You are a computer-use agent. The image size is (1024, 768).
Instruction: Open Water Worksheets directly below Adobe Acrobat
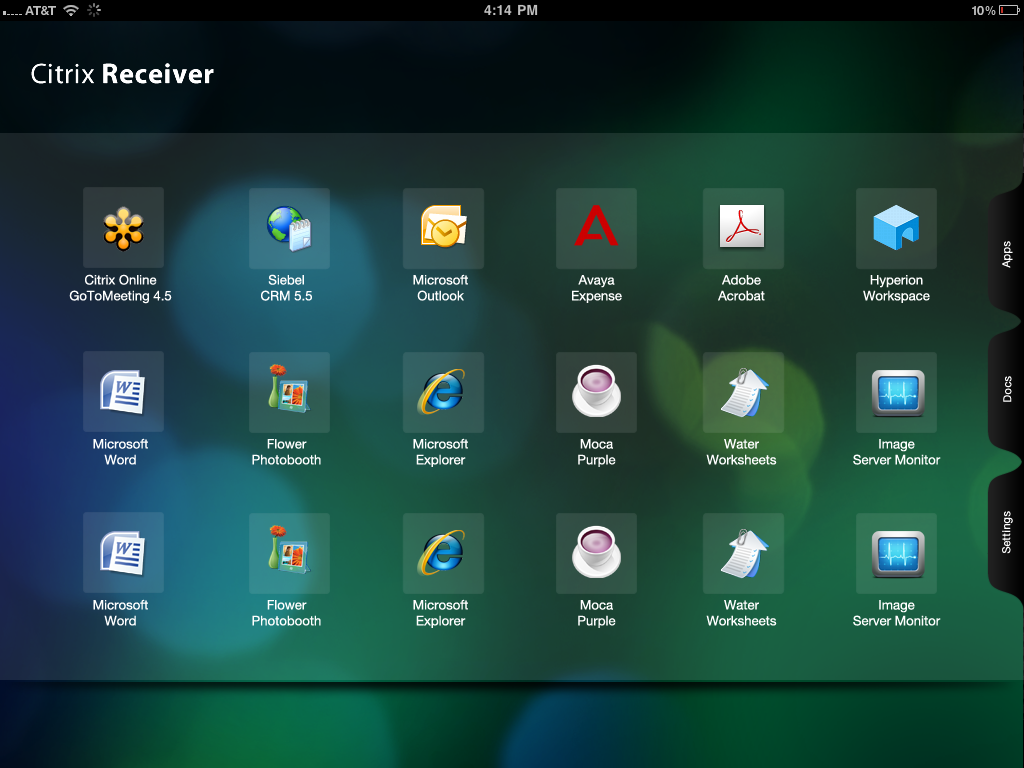click(x=743, y=392)
